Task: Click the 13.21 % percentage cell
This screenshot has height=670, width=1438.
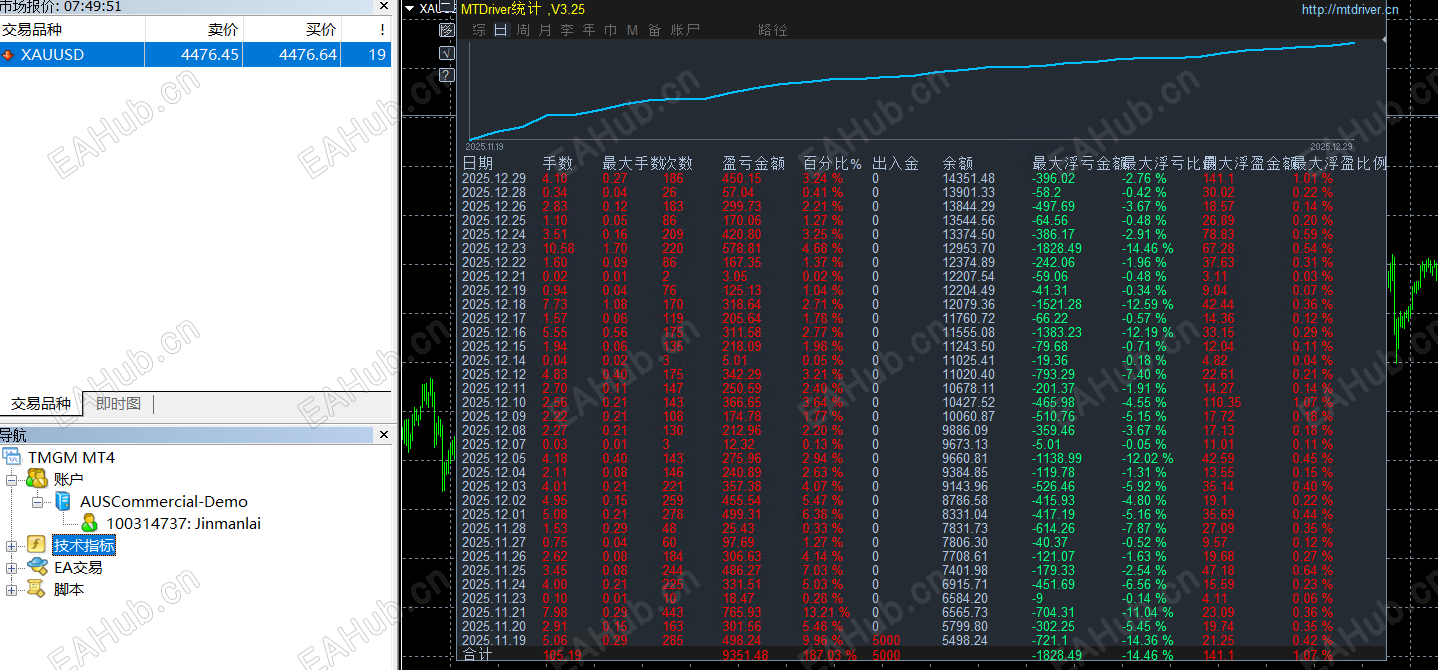Action: pyautogui.click(x=826, y=613)
